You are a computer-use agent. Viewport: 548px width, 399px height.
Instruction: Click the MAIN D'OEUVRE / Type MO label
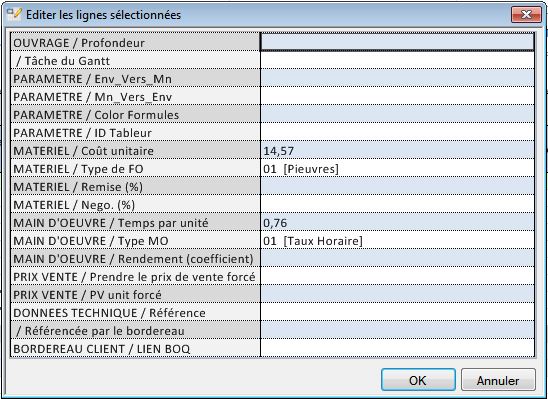coord(91,241)
